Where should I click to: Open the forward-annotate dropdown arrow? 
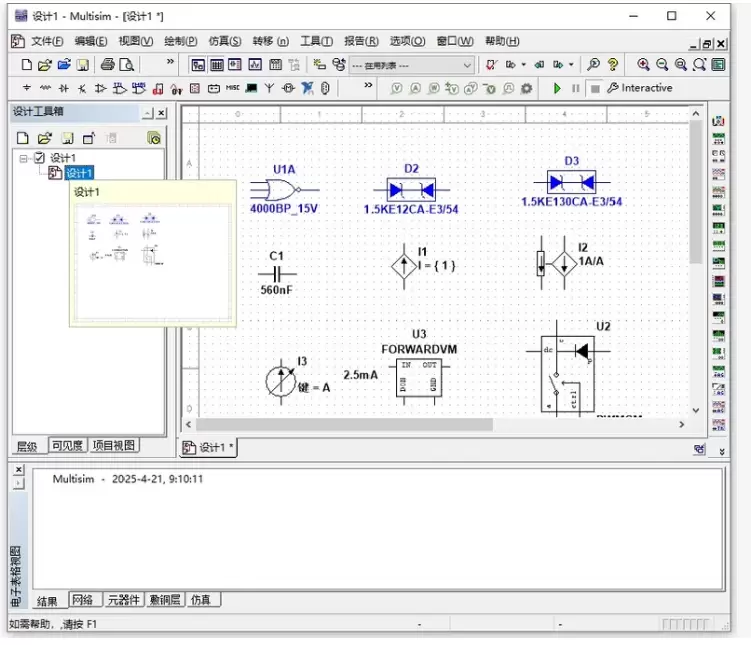(571, 65)
